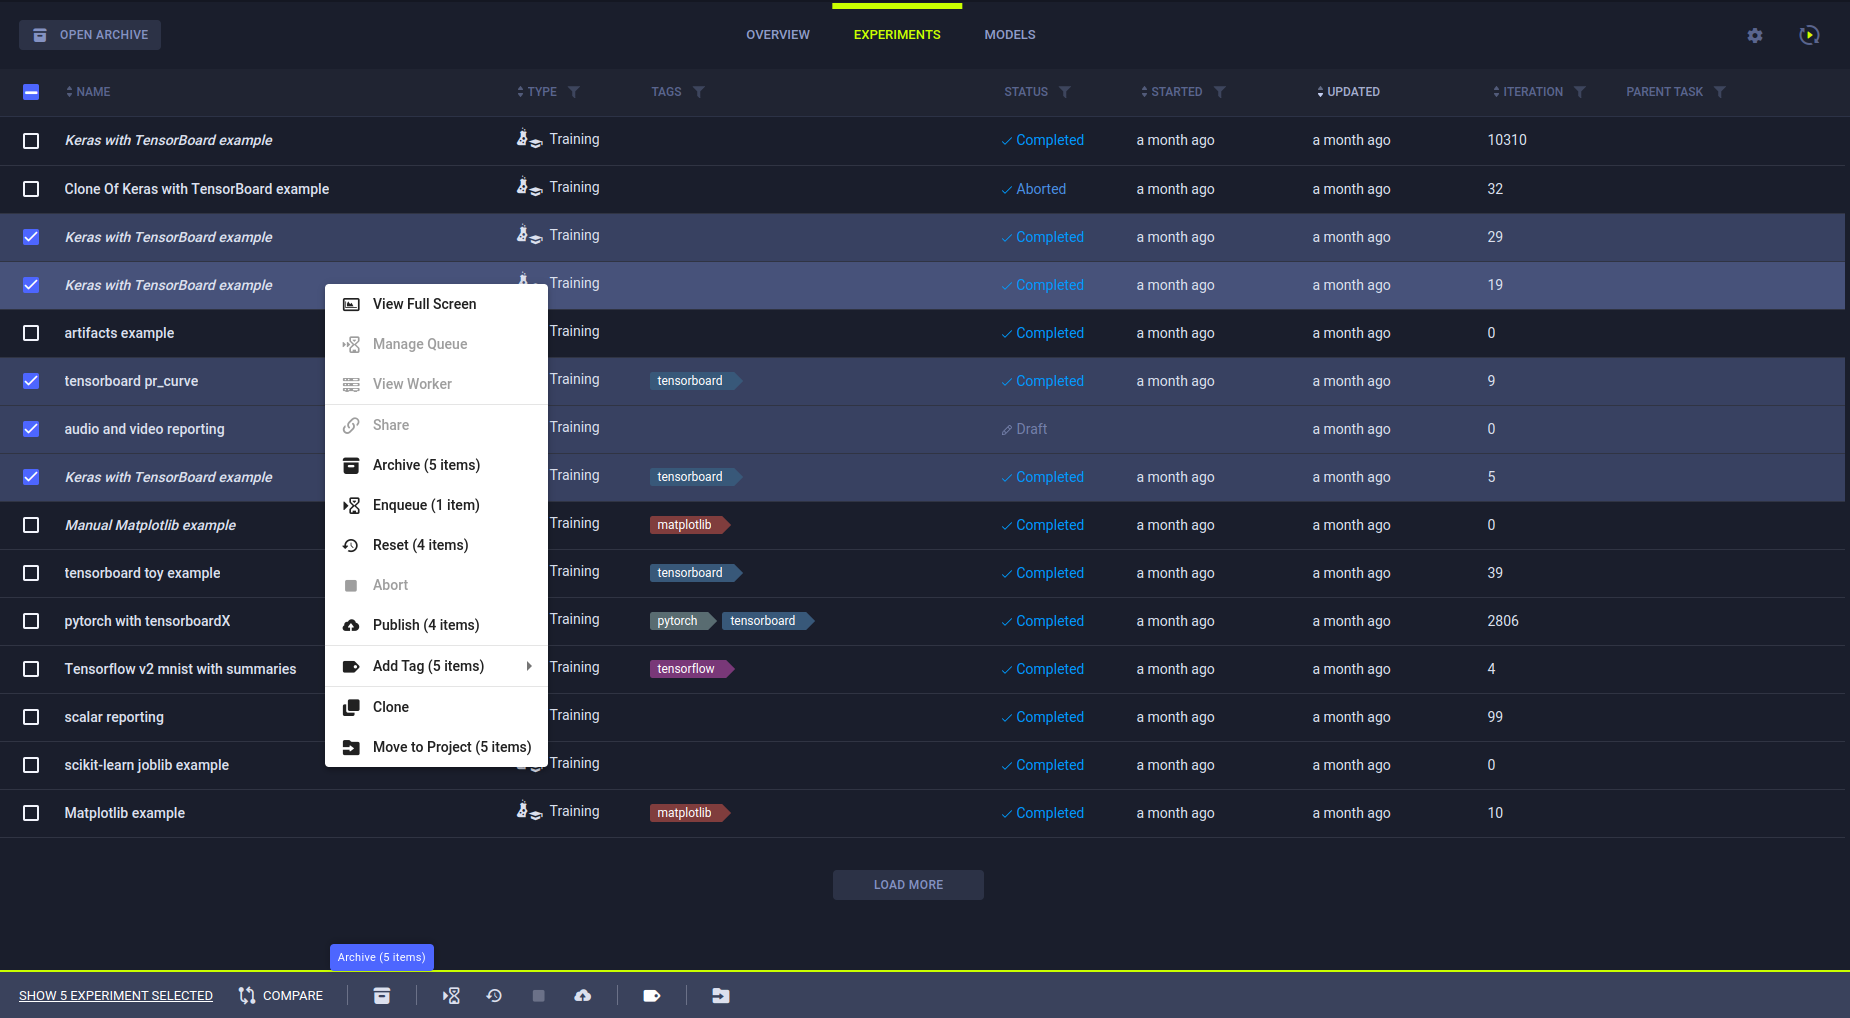Click the OPEN ARCHIVE button
The height and width of the screenshot is (1018, 1850).
(x=89, y=34)
